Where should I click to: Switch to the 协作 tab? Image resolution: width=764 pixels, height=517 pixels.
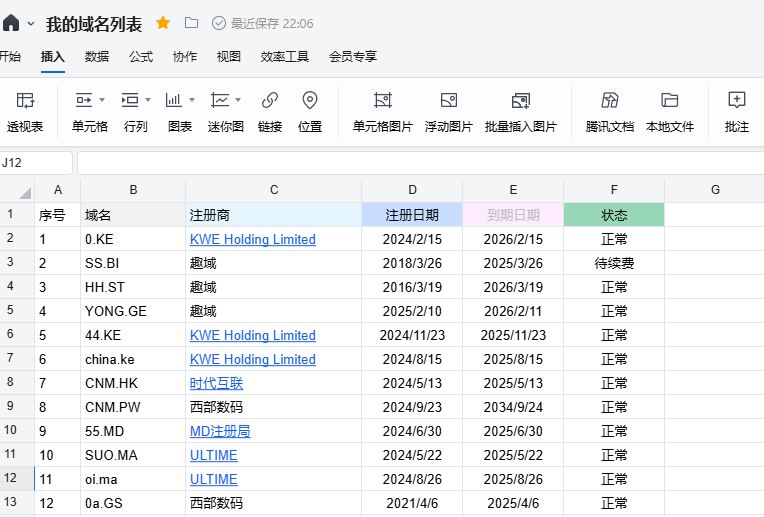point(185,57)
